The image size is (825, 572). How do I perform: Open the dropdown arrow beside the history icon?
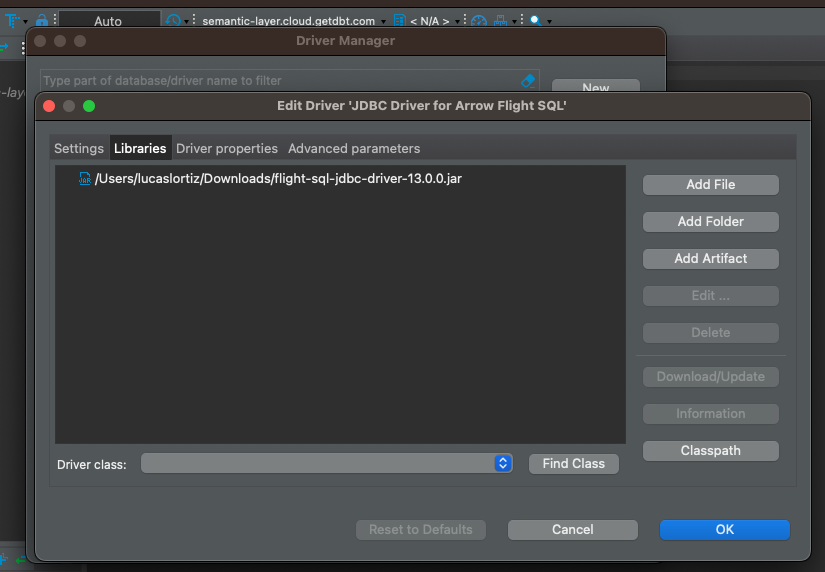(186, 22)
